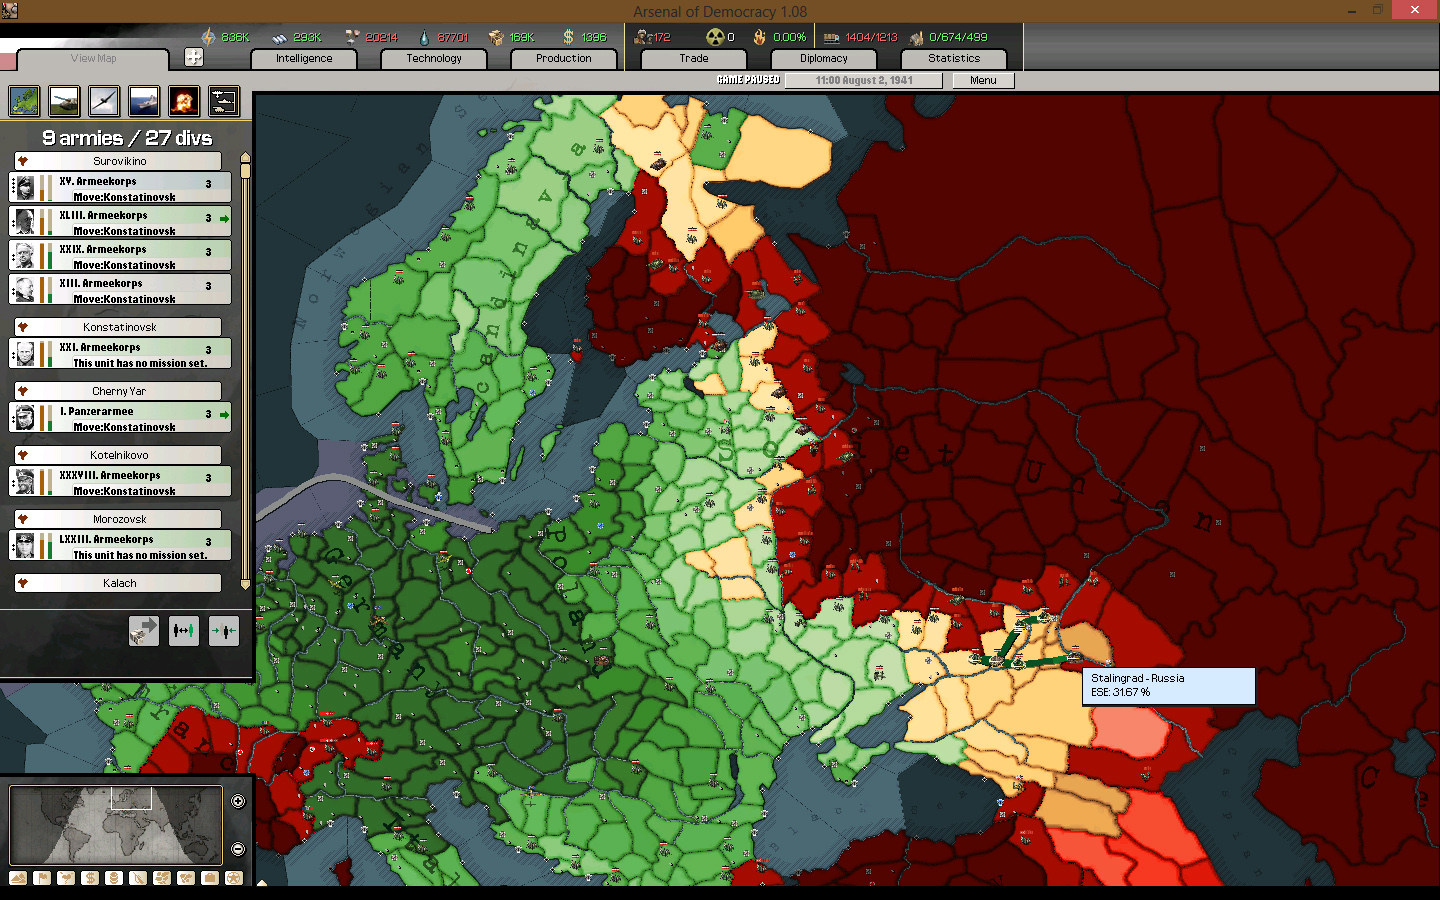Switch to the View Map tab

coord(93,58)
